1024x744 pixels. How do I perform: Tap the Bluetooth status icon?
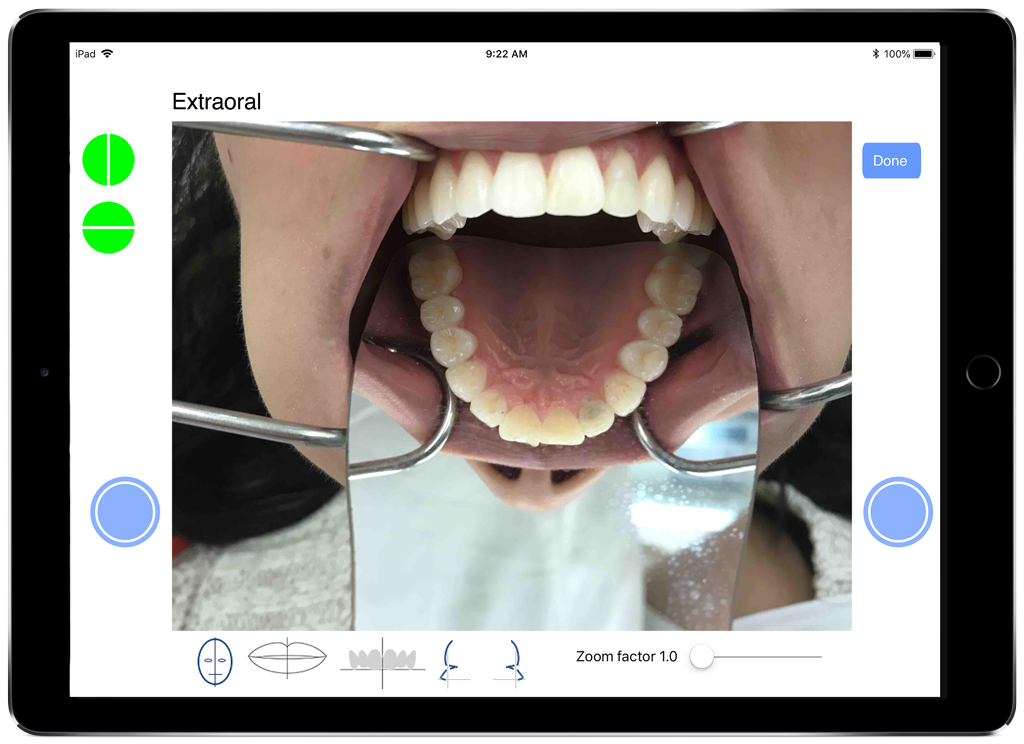click(x=875, y=54)
